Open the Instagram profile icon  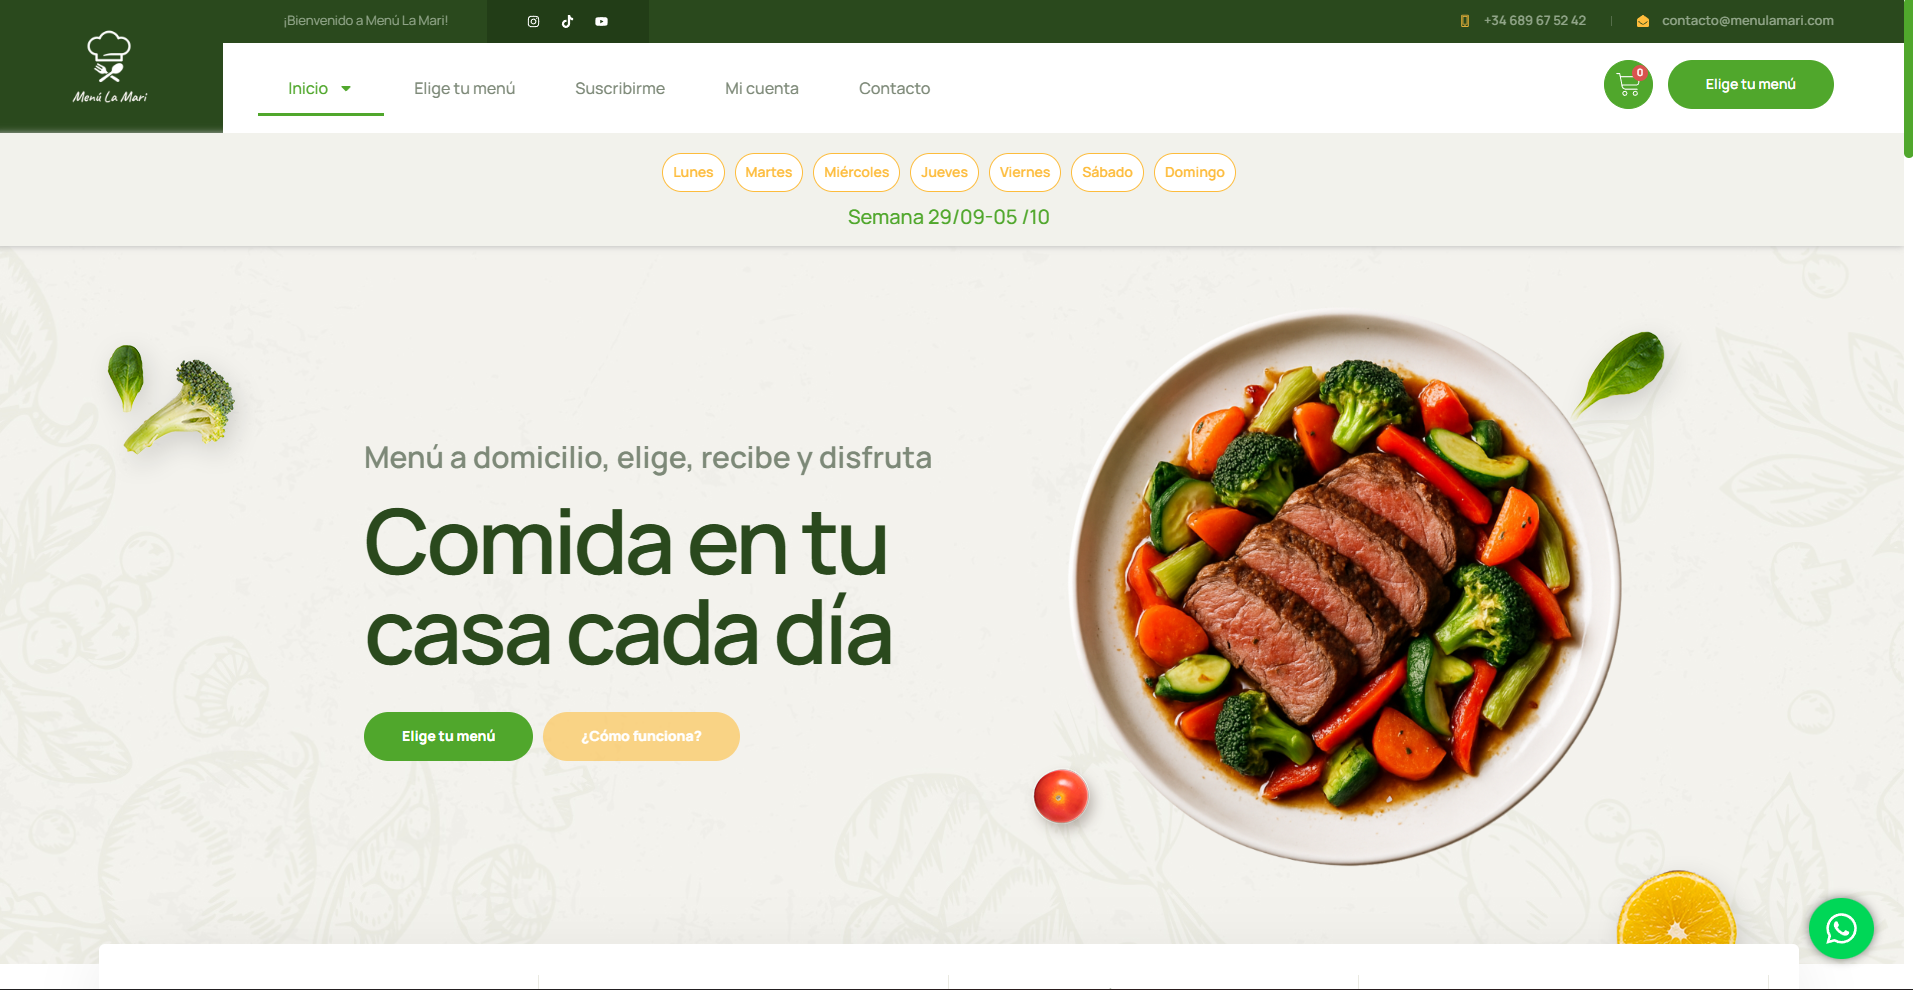coord(533,21)
